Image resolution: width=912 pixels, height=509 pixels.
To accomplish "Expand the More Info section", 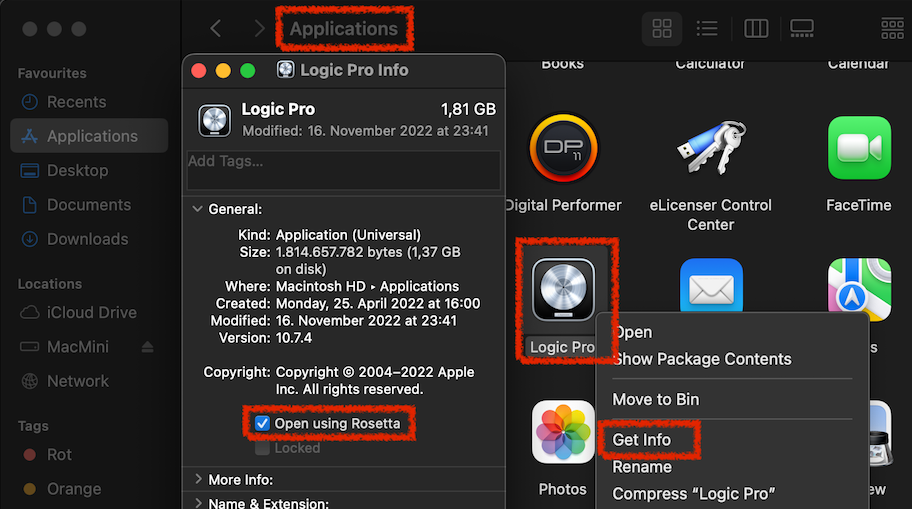I will point(197,479).
